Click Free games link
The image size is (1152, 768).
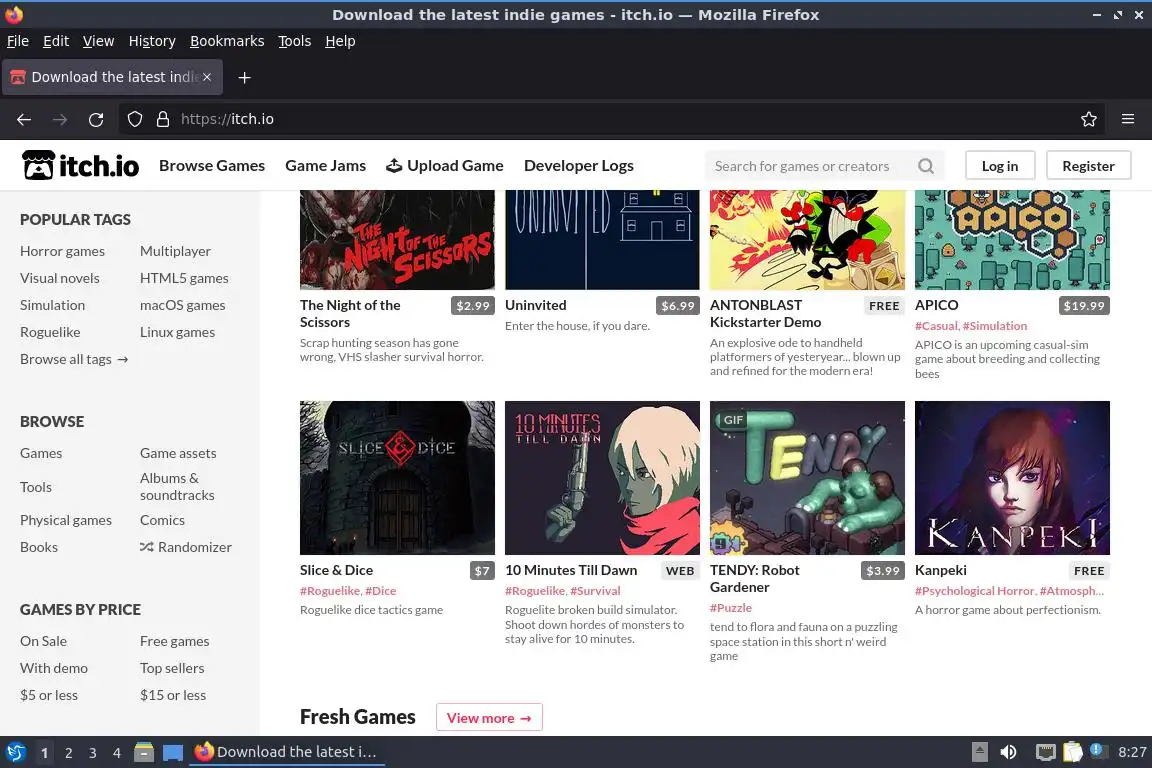click(x=175, y=642)
